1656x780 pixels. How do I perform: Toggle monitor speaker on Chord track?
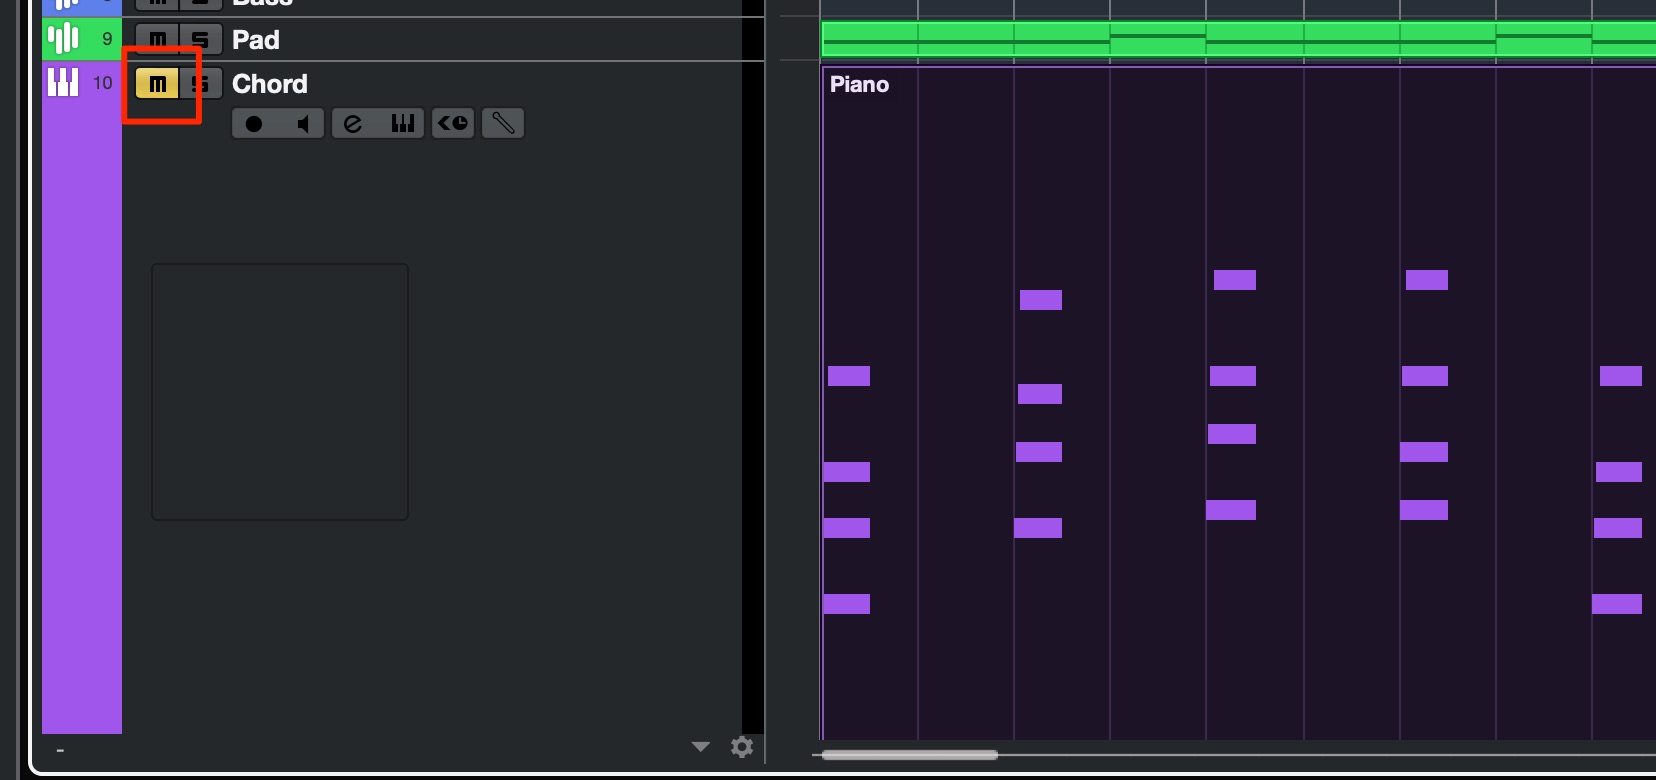(302, 124)
